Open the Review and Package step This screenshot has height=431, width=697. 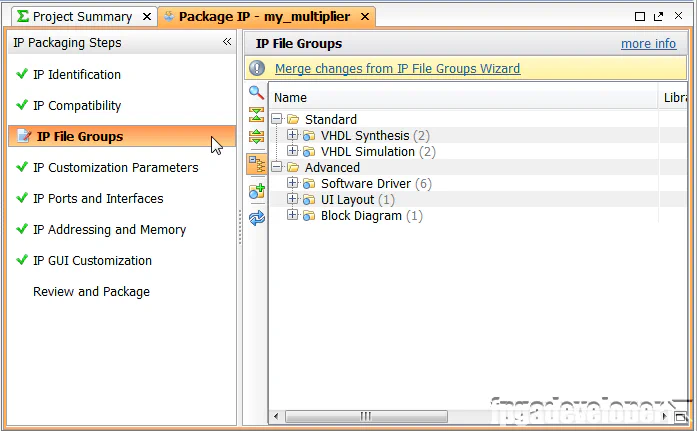point(91,291)
